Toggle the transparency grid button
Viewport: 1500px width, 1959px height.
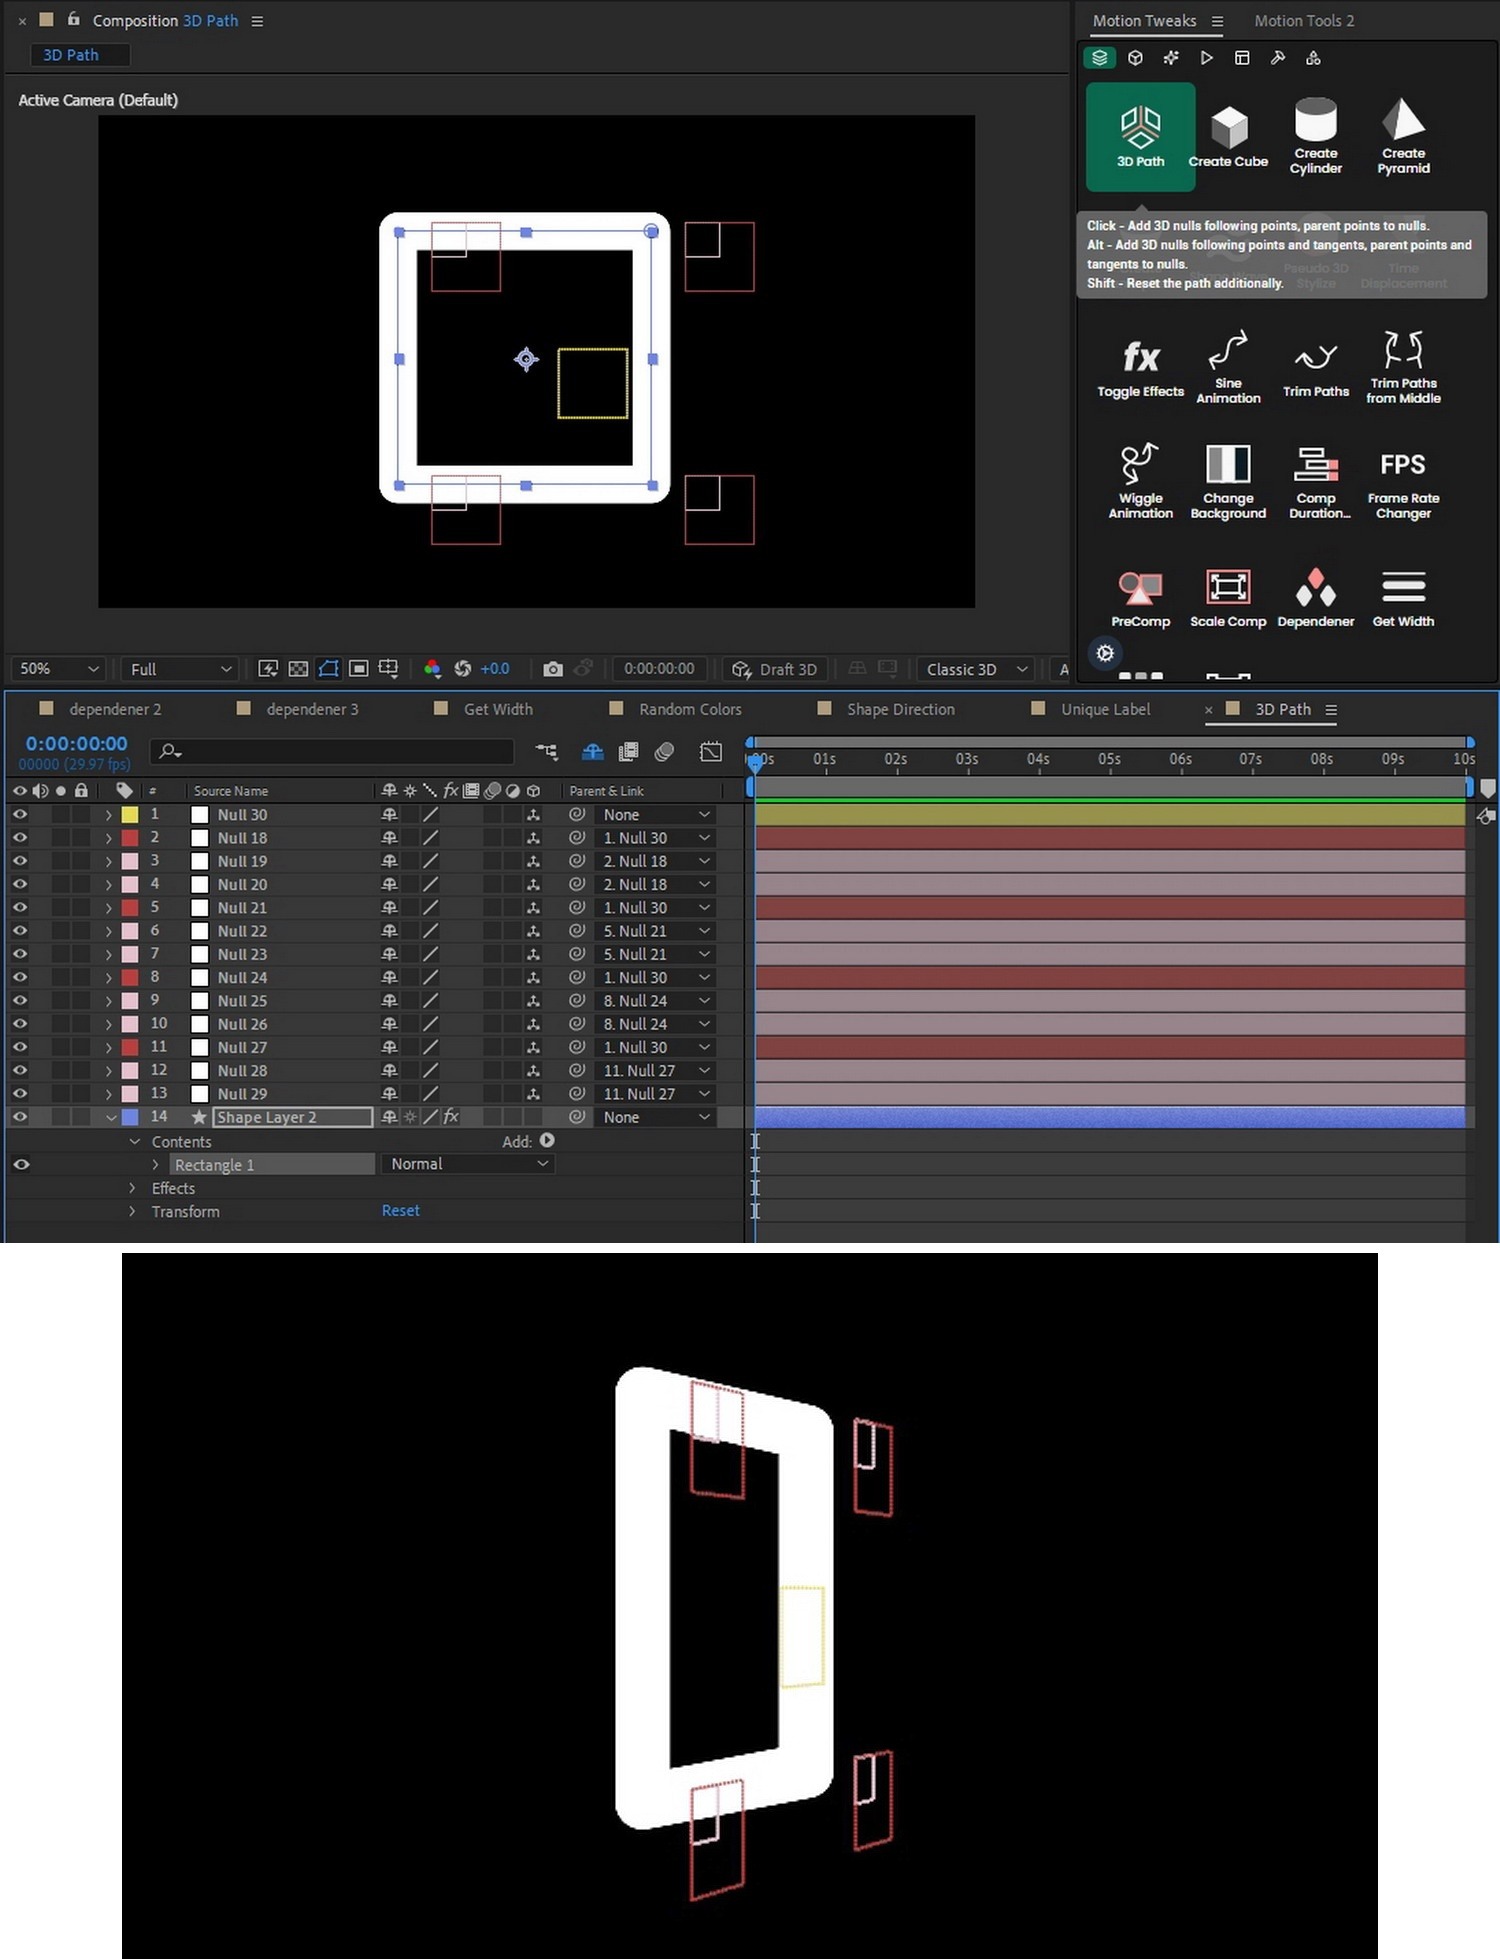pyautogui.click(x=298, y=669)
